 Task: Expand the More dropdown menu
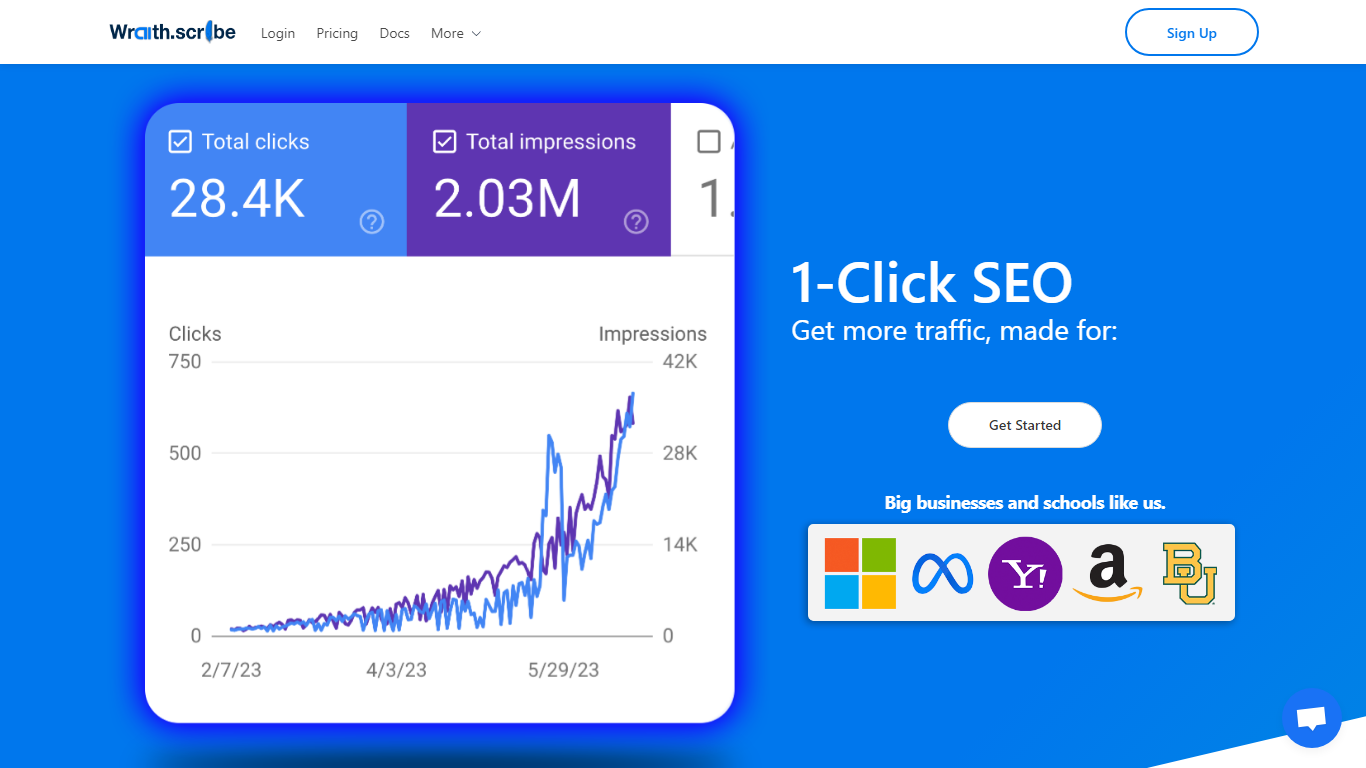coord(456,33)
